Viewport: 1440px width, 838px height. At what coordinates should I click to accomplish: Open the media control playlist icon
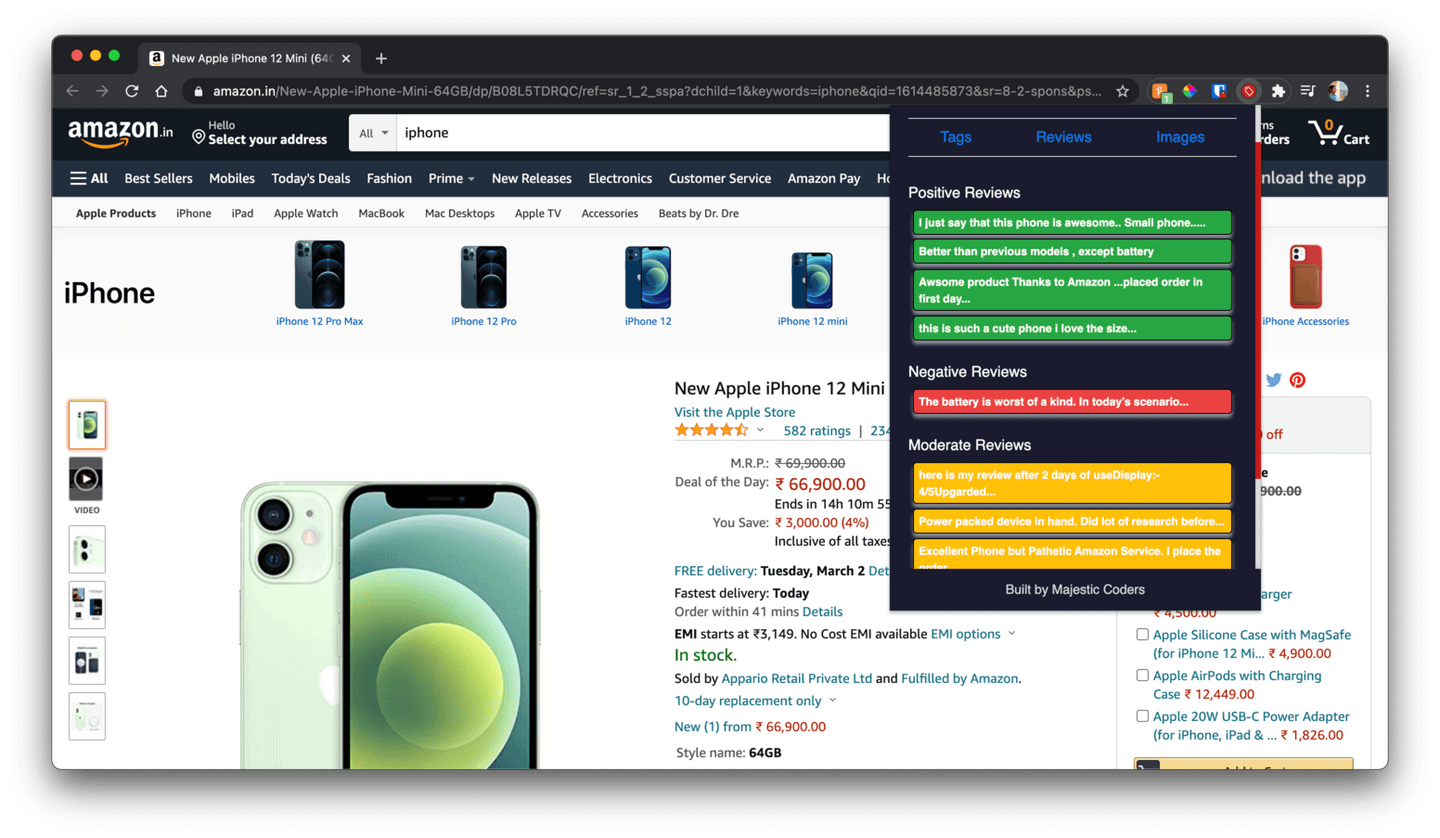(x=1307, y=91)
